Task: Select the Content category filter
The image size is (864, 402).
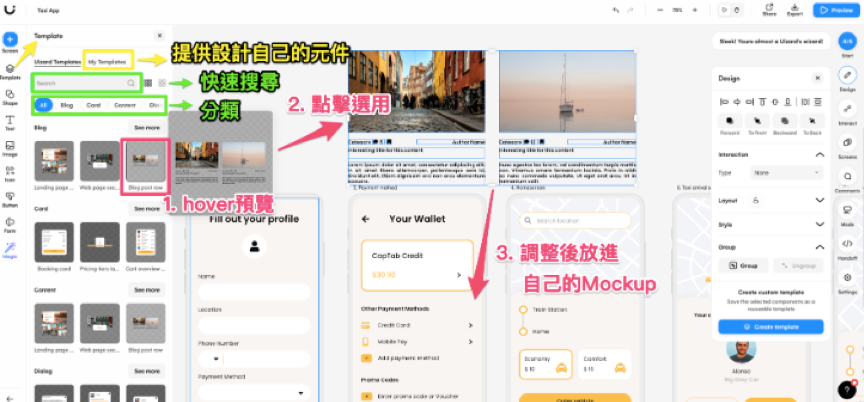Action: [125, 105]
